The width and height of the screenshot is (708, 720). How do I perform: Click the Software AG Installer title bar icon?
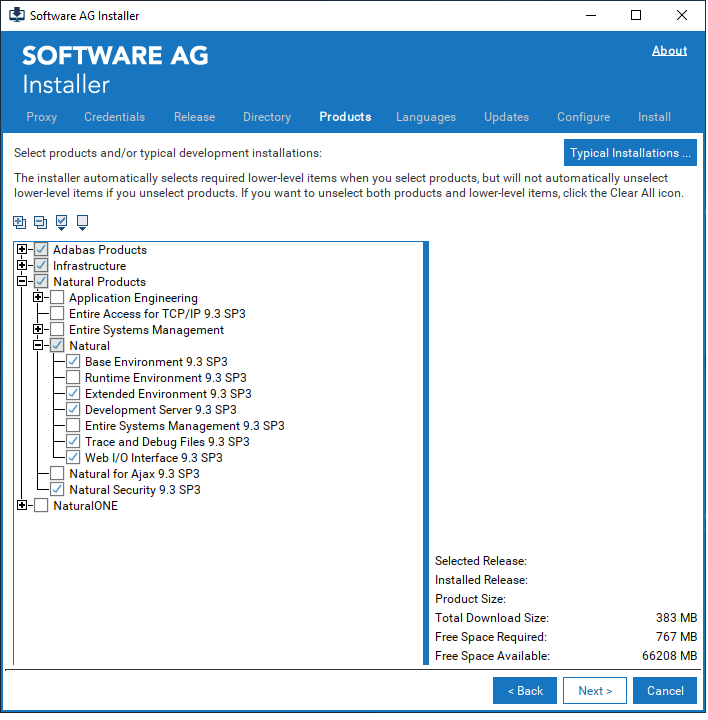pyautogui.click(x=16, y=16)
